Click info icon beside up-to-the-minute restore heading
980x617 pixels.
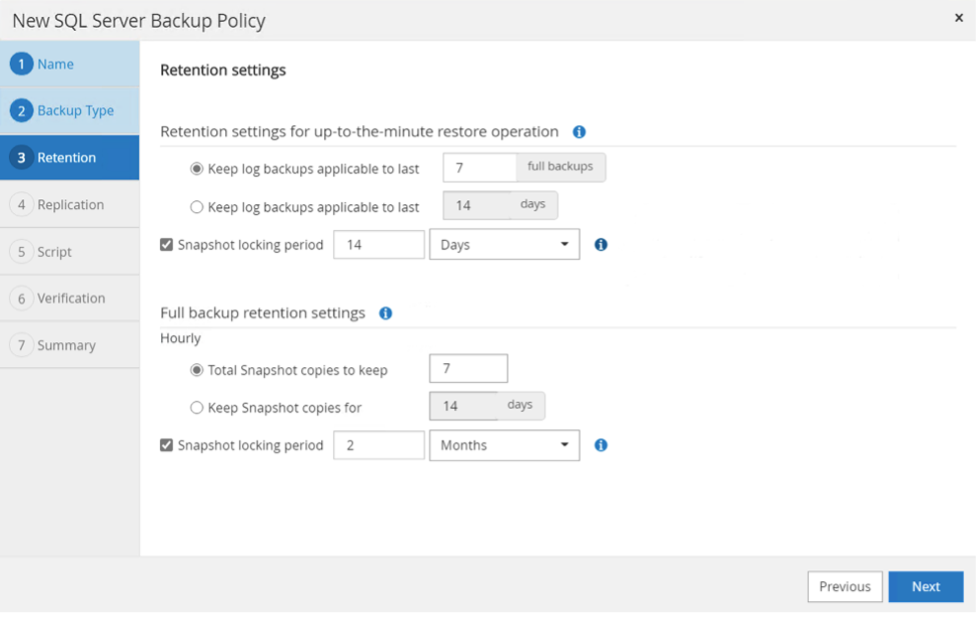(x=579, y=132)
